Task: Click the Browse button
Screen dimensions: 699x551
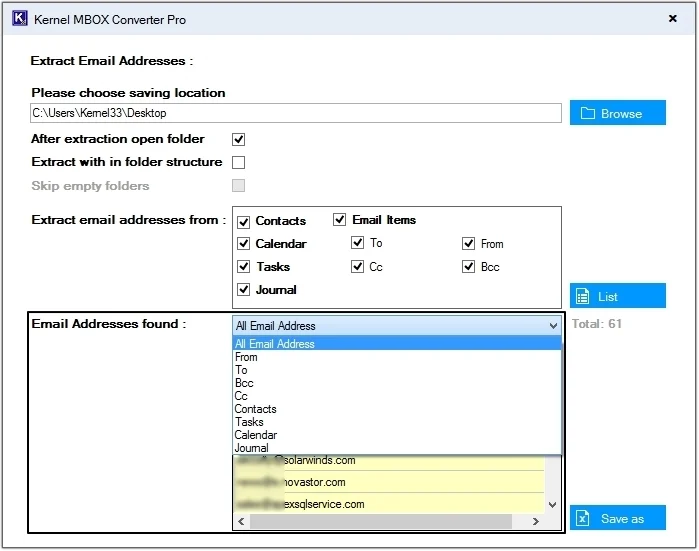Action: coord(617,113)
